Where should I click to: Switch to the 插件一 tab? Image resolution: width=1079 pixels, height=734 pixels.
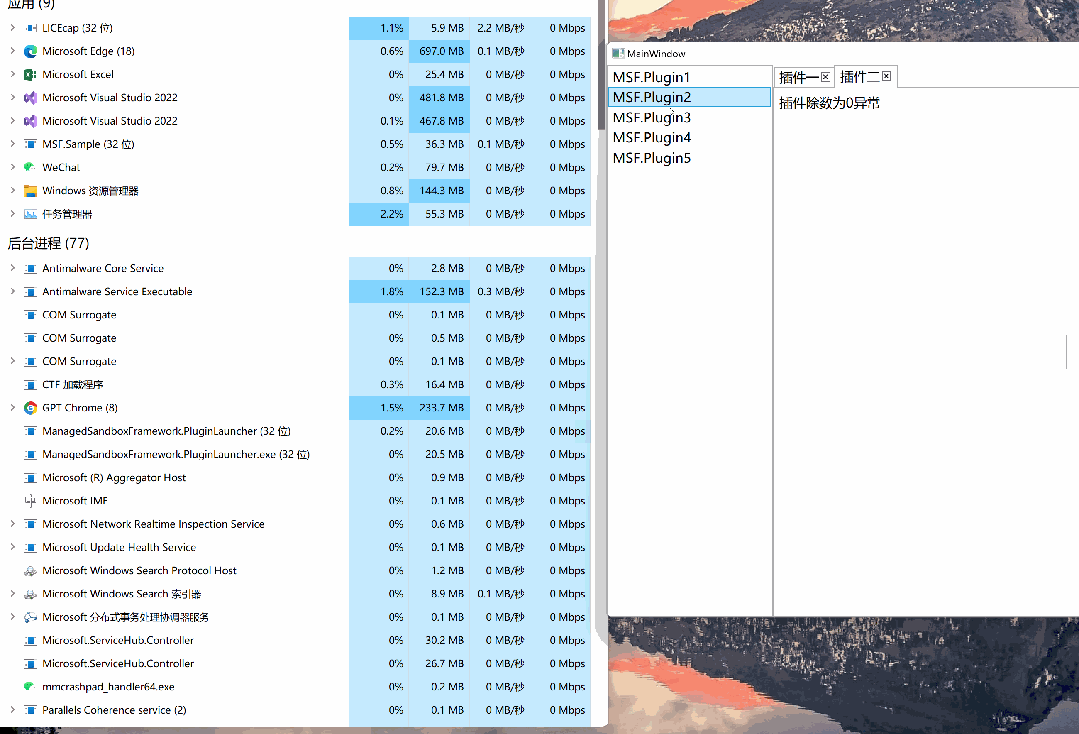click(798, 77)
